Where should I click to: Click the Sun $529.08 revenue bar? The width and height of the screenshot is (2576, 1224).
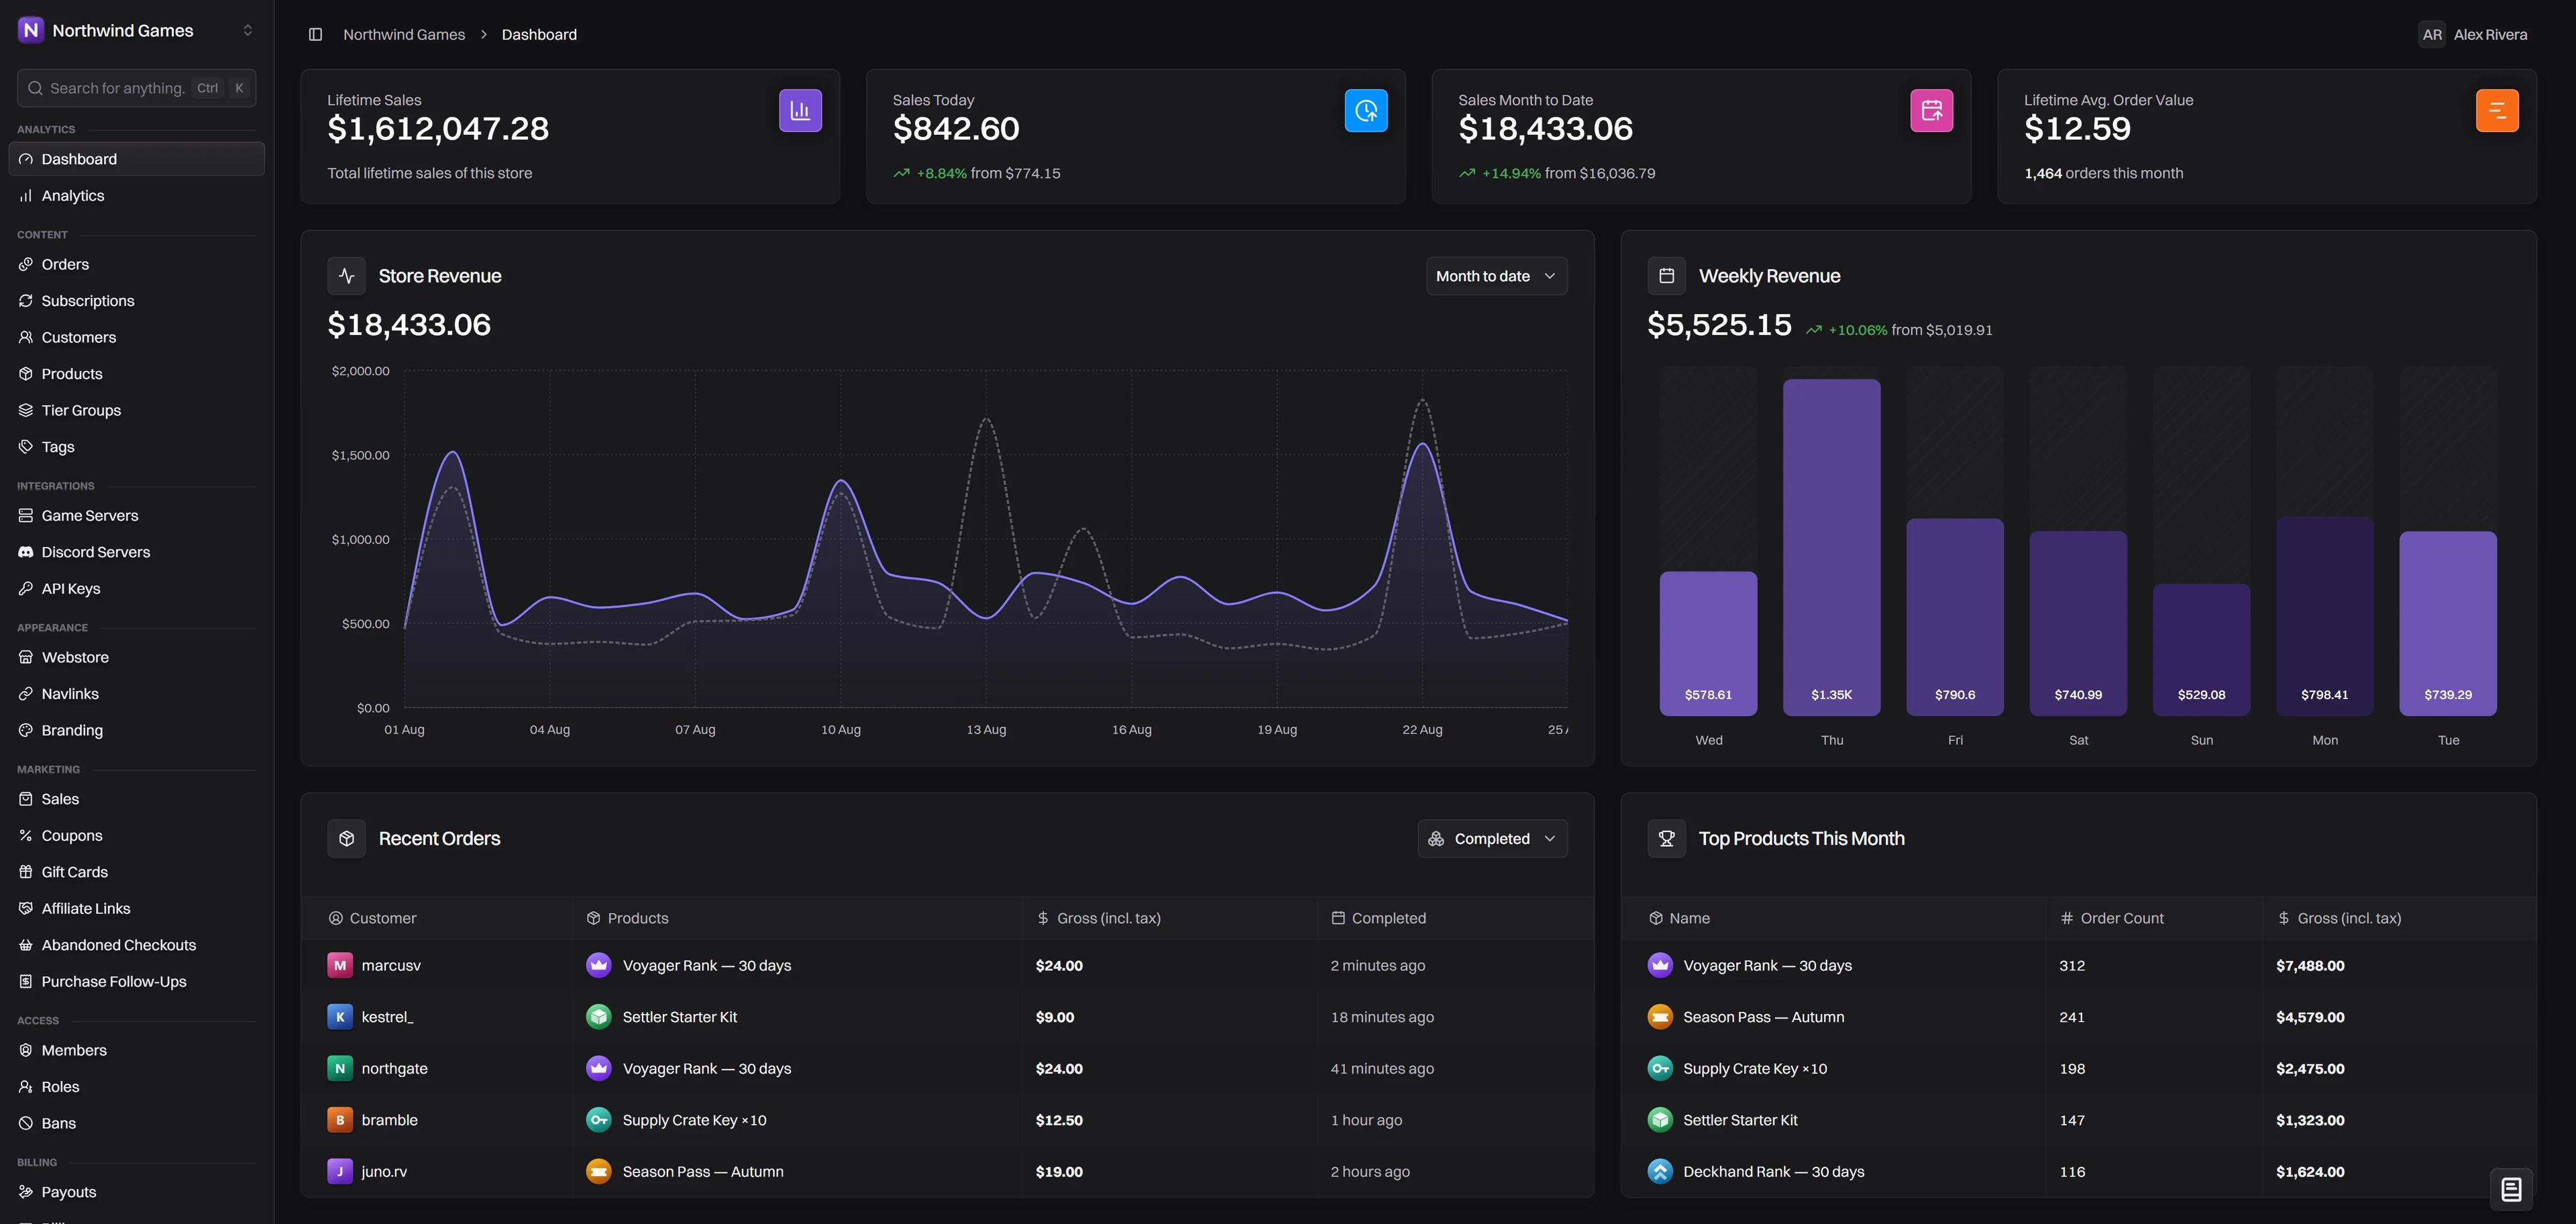click(x=2201, y=650)
